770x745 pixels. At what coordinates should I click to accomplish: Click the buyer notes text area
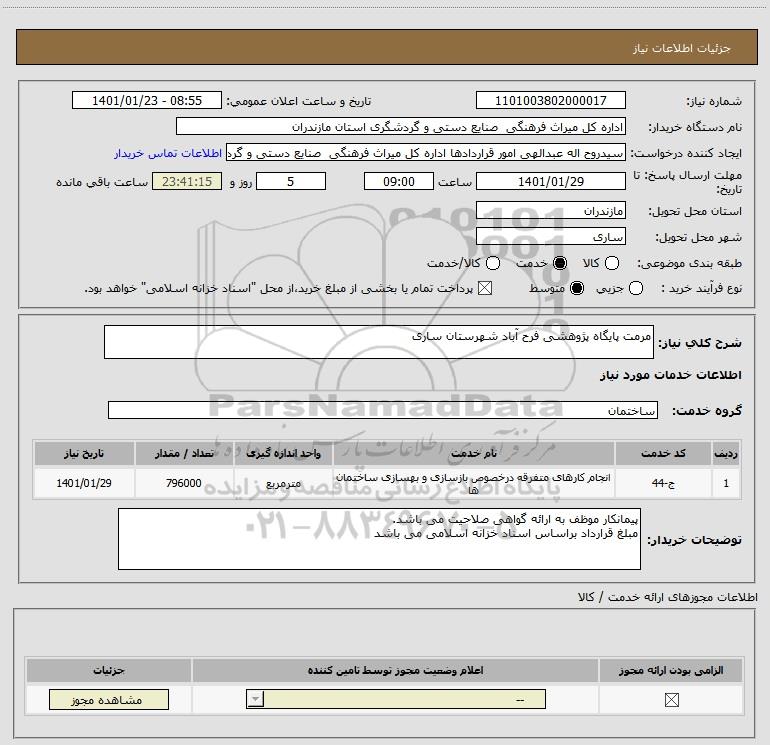pyautogui.click(x=379, y=539)
